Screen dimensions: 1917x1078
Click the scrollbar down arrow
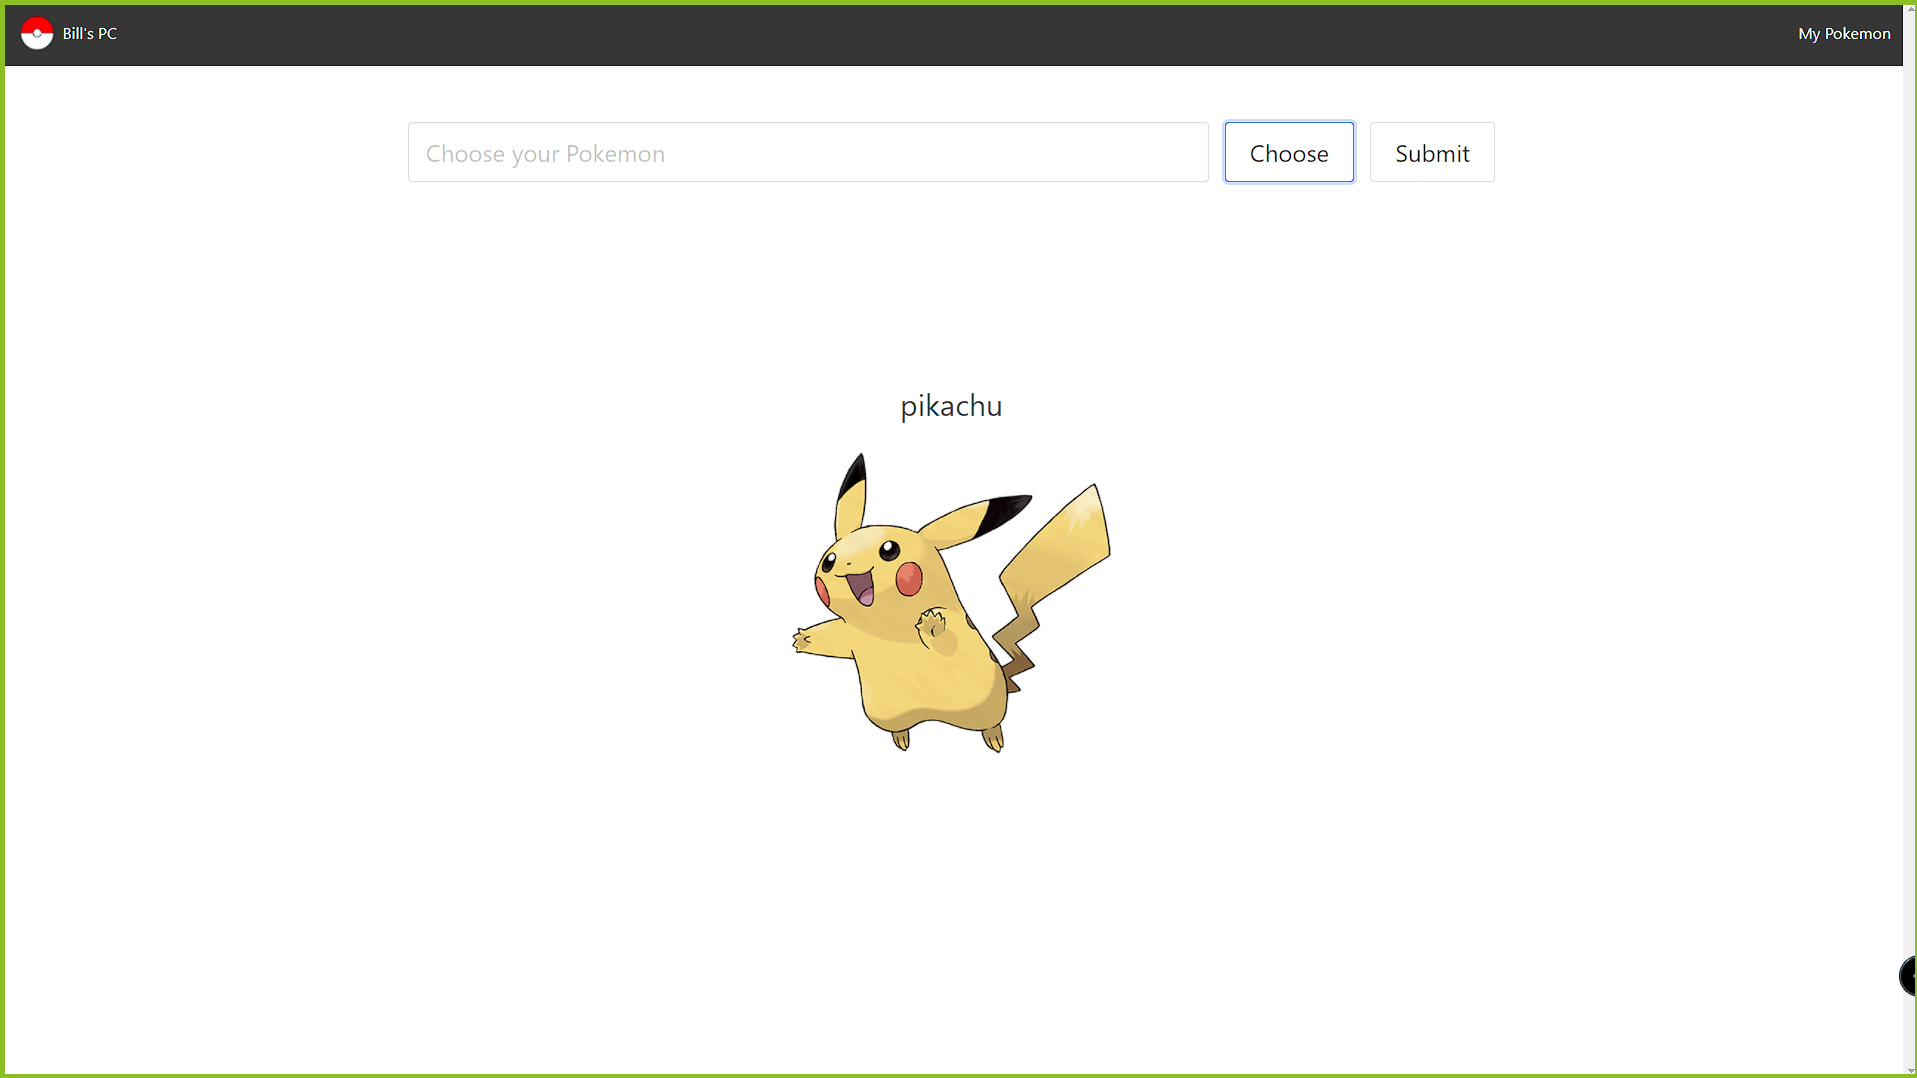(x=1909, y=1068)
